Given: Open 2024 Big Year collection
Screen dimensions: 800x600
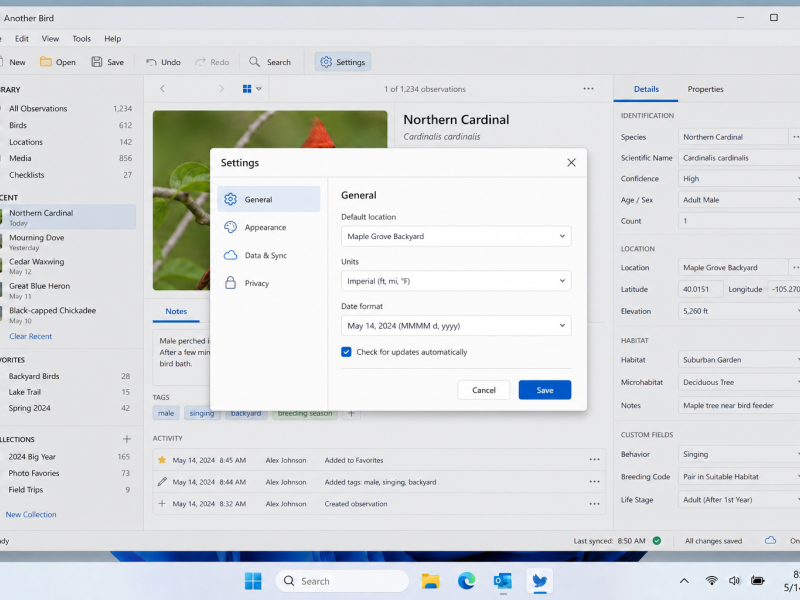Looking at the screenshot, I should [68, 457].
